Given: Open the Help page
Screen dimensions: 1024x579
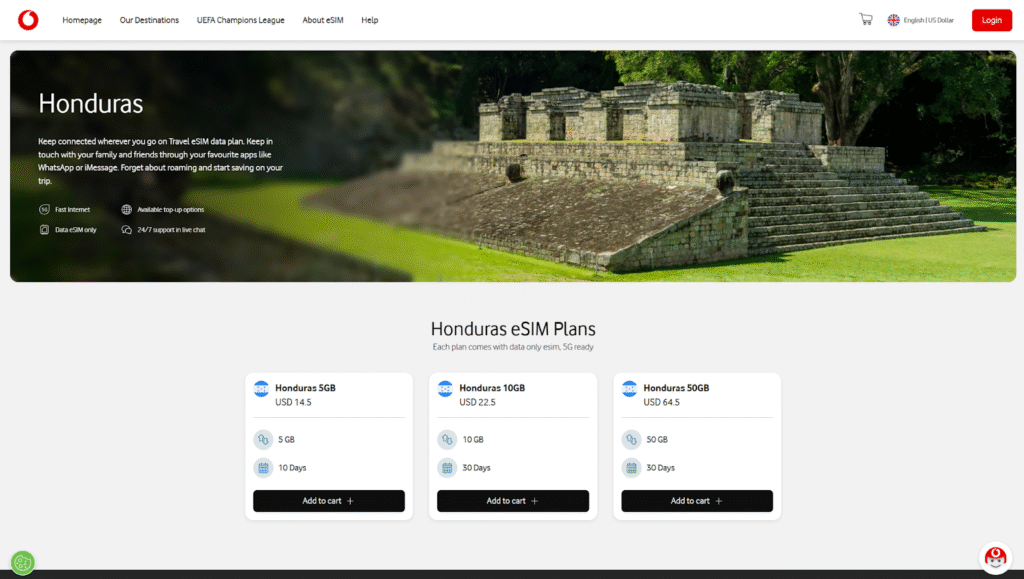Looking at the screenshot, I should click(x=369, y=19).
